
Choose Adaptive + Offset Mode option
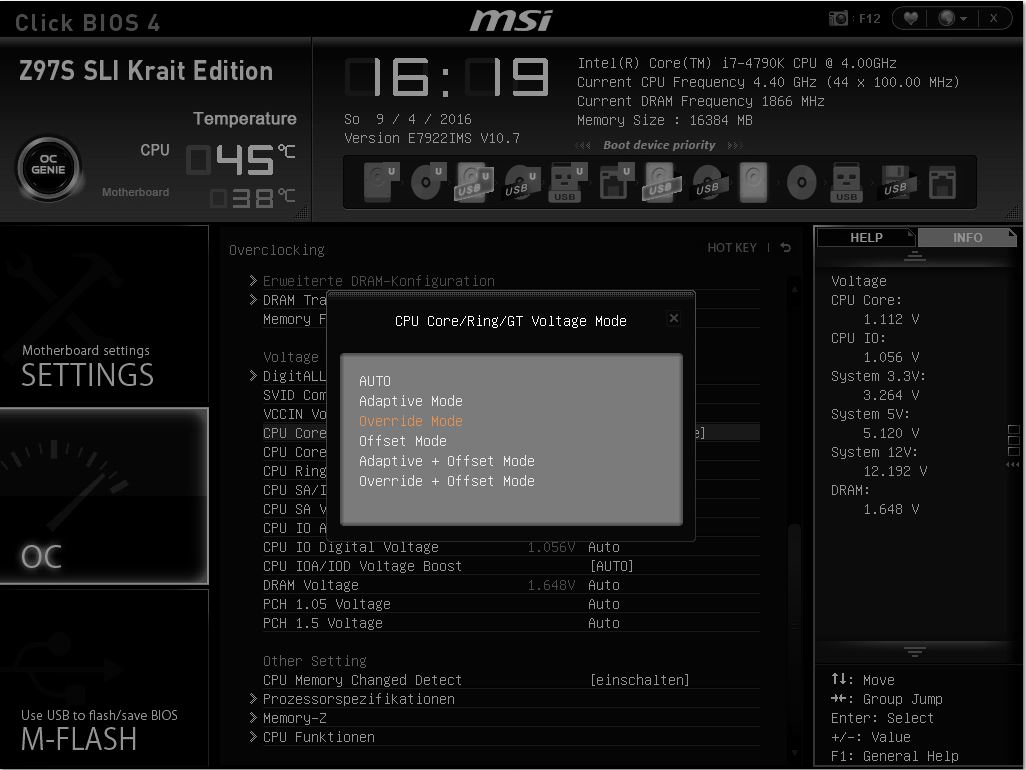tap(446, 461)
